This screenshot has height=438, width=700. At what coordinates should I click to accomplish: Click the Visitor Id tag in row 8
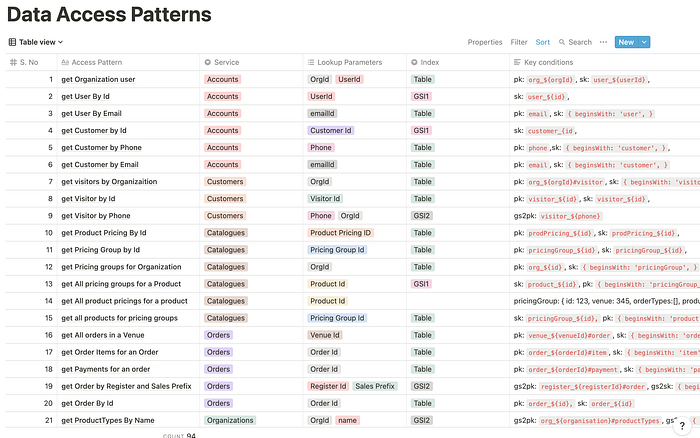325,199
